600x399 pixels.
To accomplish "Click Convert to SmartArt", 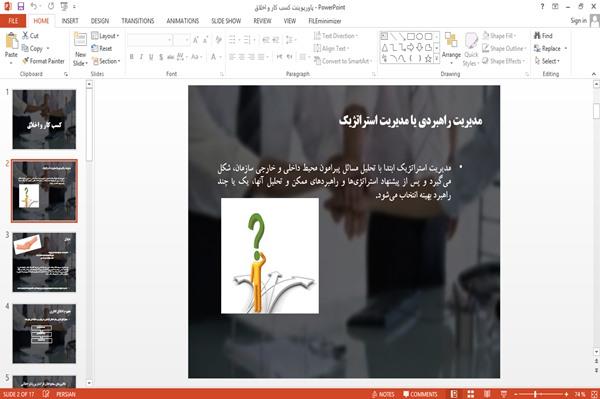I will (342, 61).
